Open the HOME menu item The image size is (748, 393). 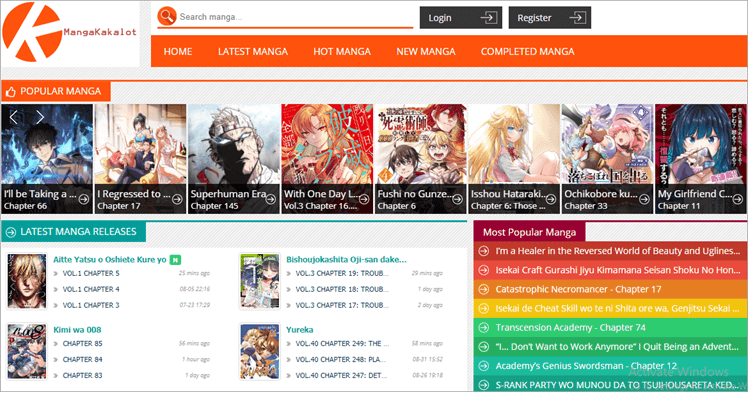178,52
